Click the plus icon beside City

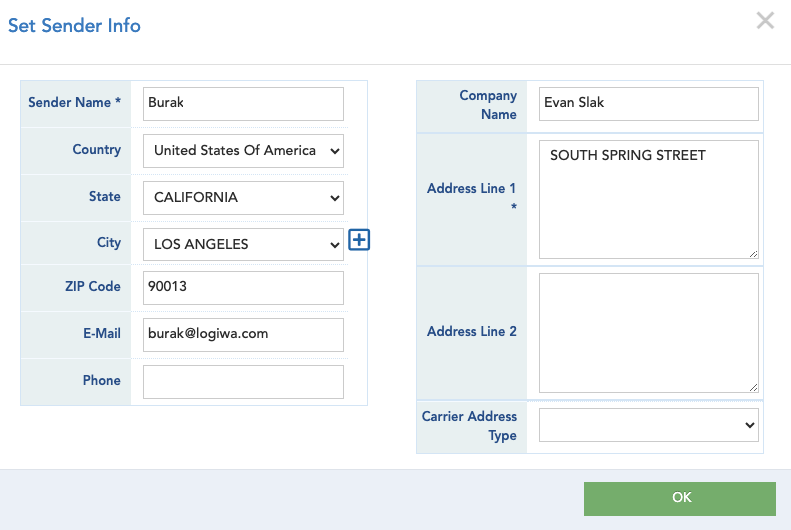tap(359, 240)
